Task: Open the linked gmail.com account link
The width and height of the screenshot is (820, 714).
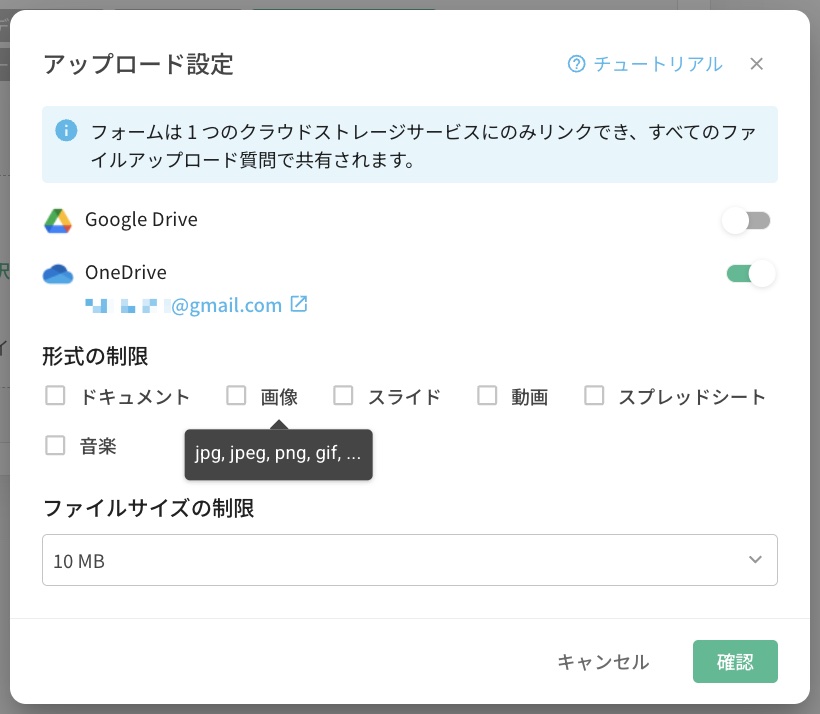Action: click(184, 305)
